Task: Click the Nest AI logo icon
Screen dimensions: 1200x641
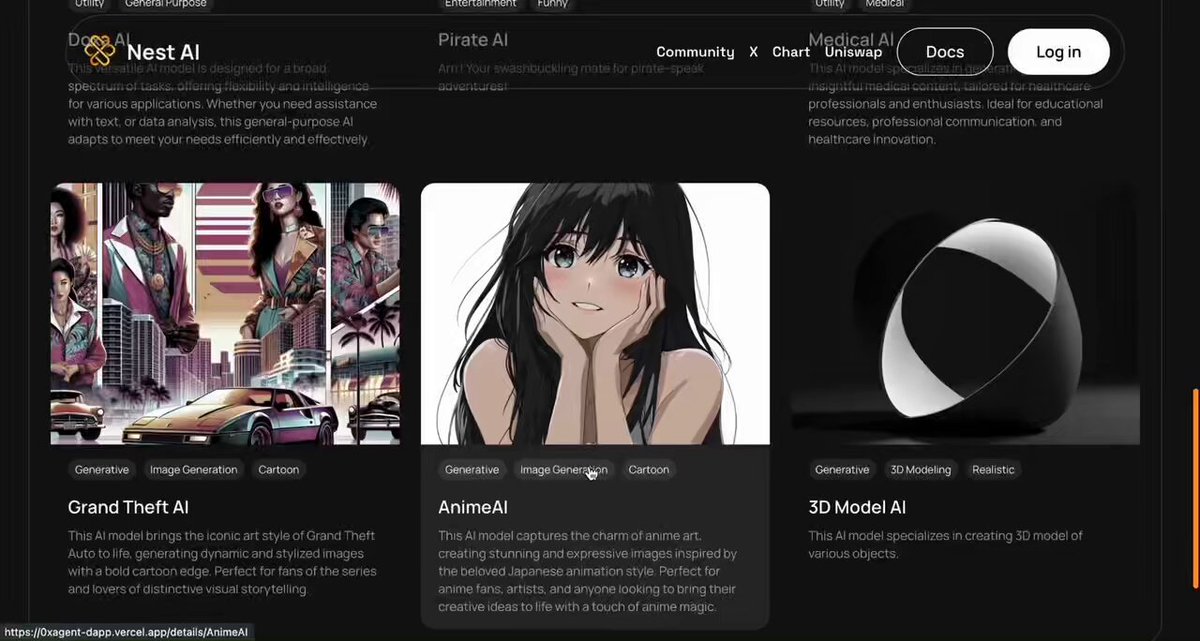Action: coord(100,51)
